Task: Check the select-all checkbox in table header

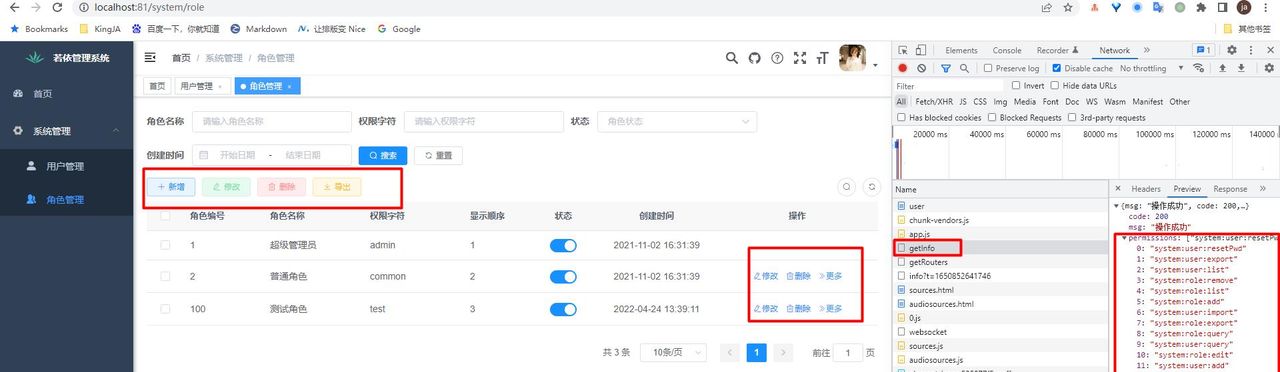Action: [x=165, y=216]
